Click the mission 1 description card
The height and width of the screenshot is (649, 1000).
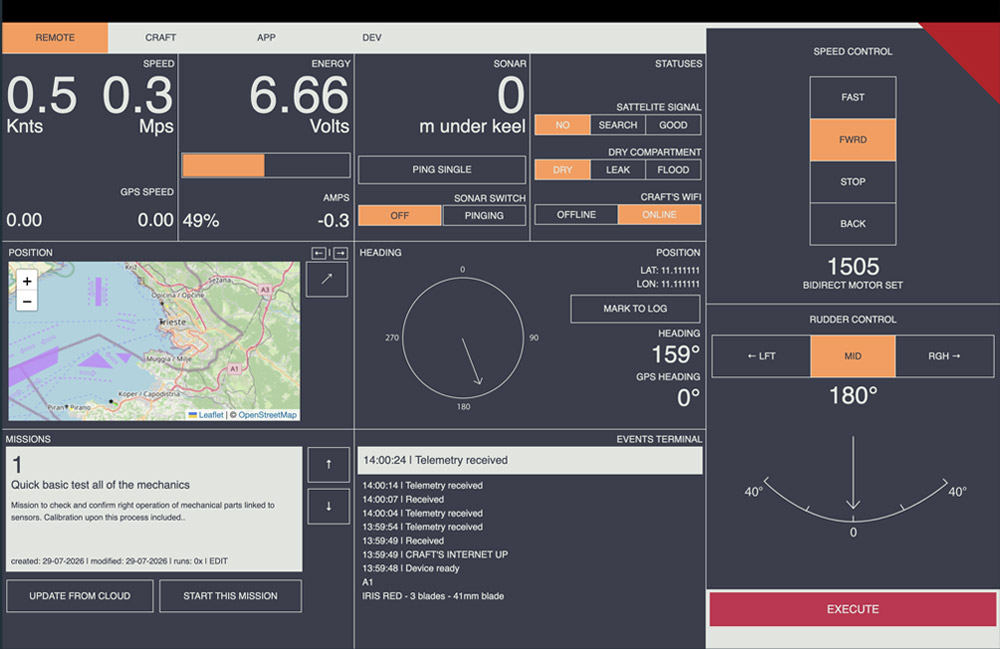154,509
